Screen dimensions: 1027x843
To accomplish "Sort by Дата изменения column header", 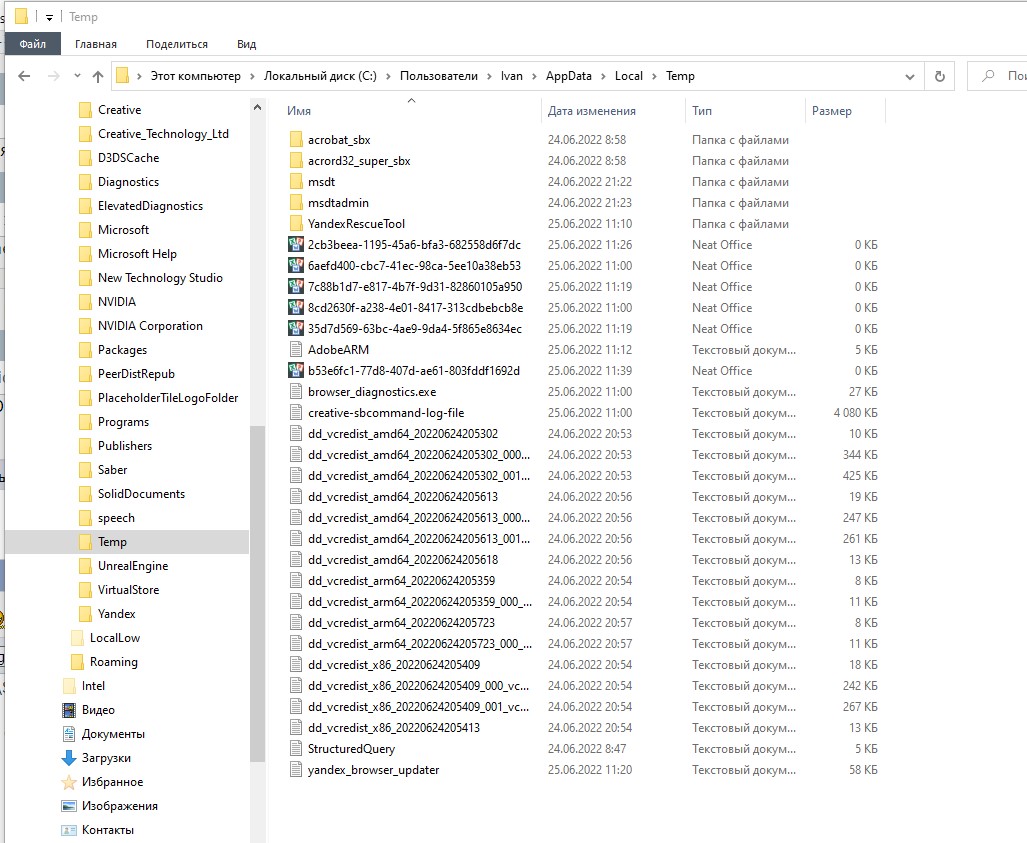I will coord(591,111).
